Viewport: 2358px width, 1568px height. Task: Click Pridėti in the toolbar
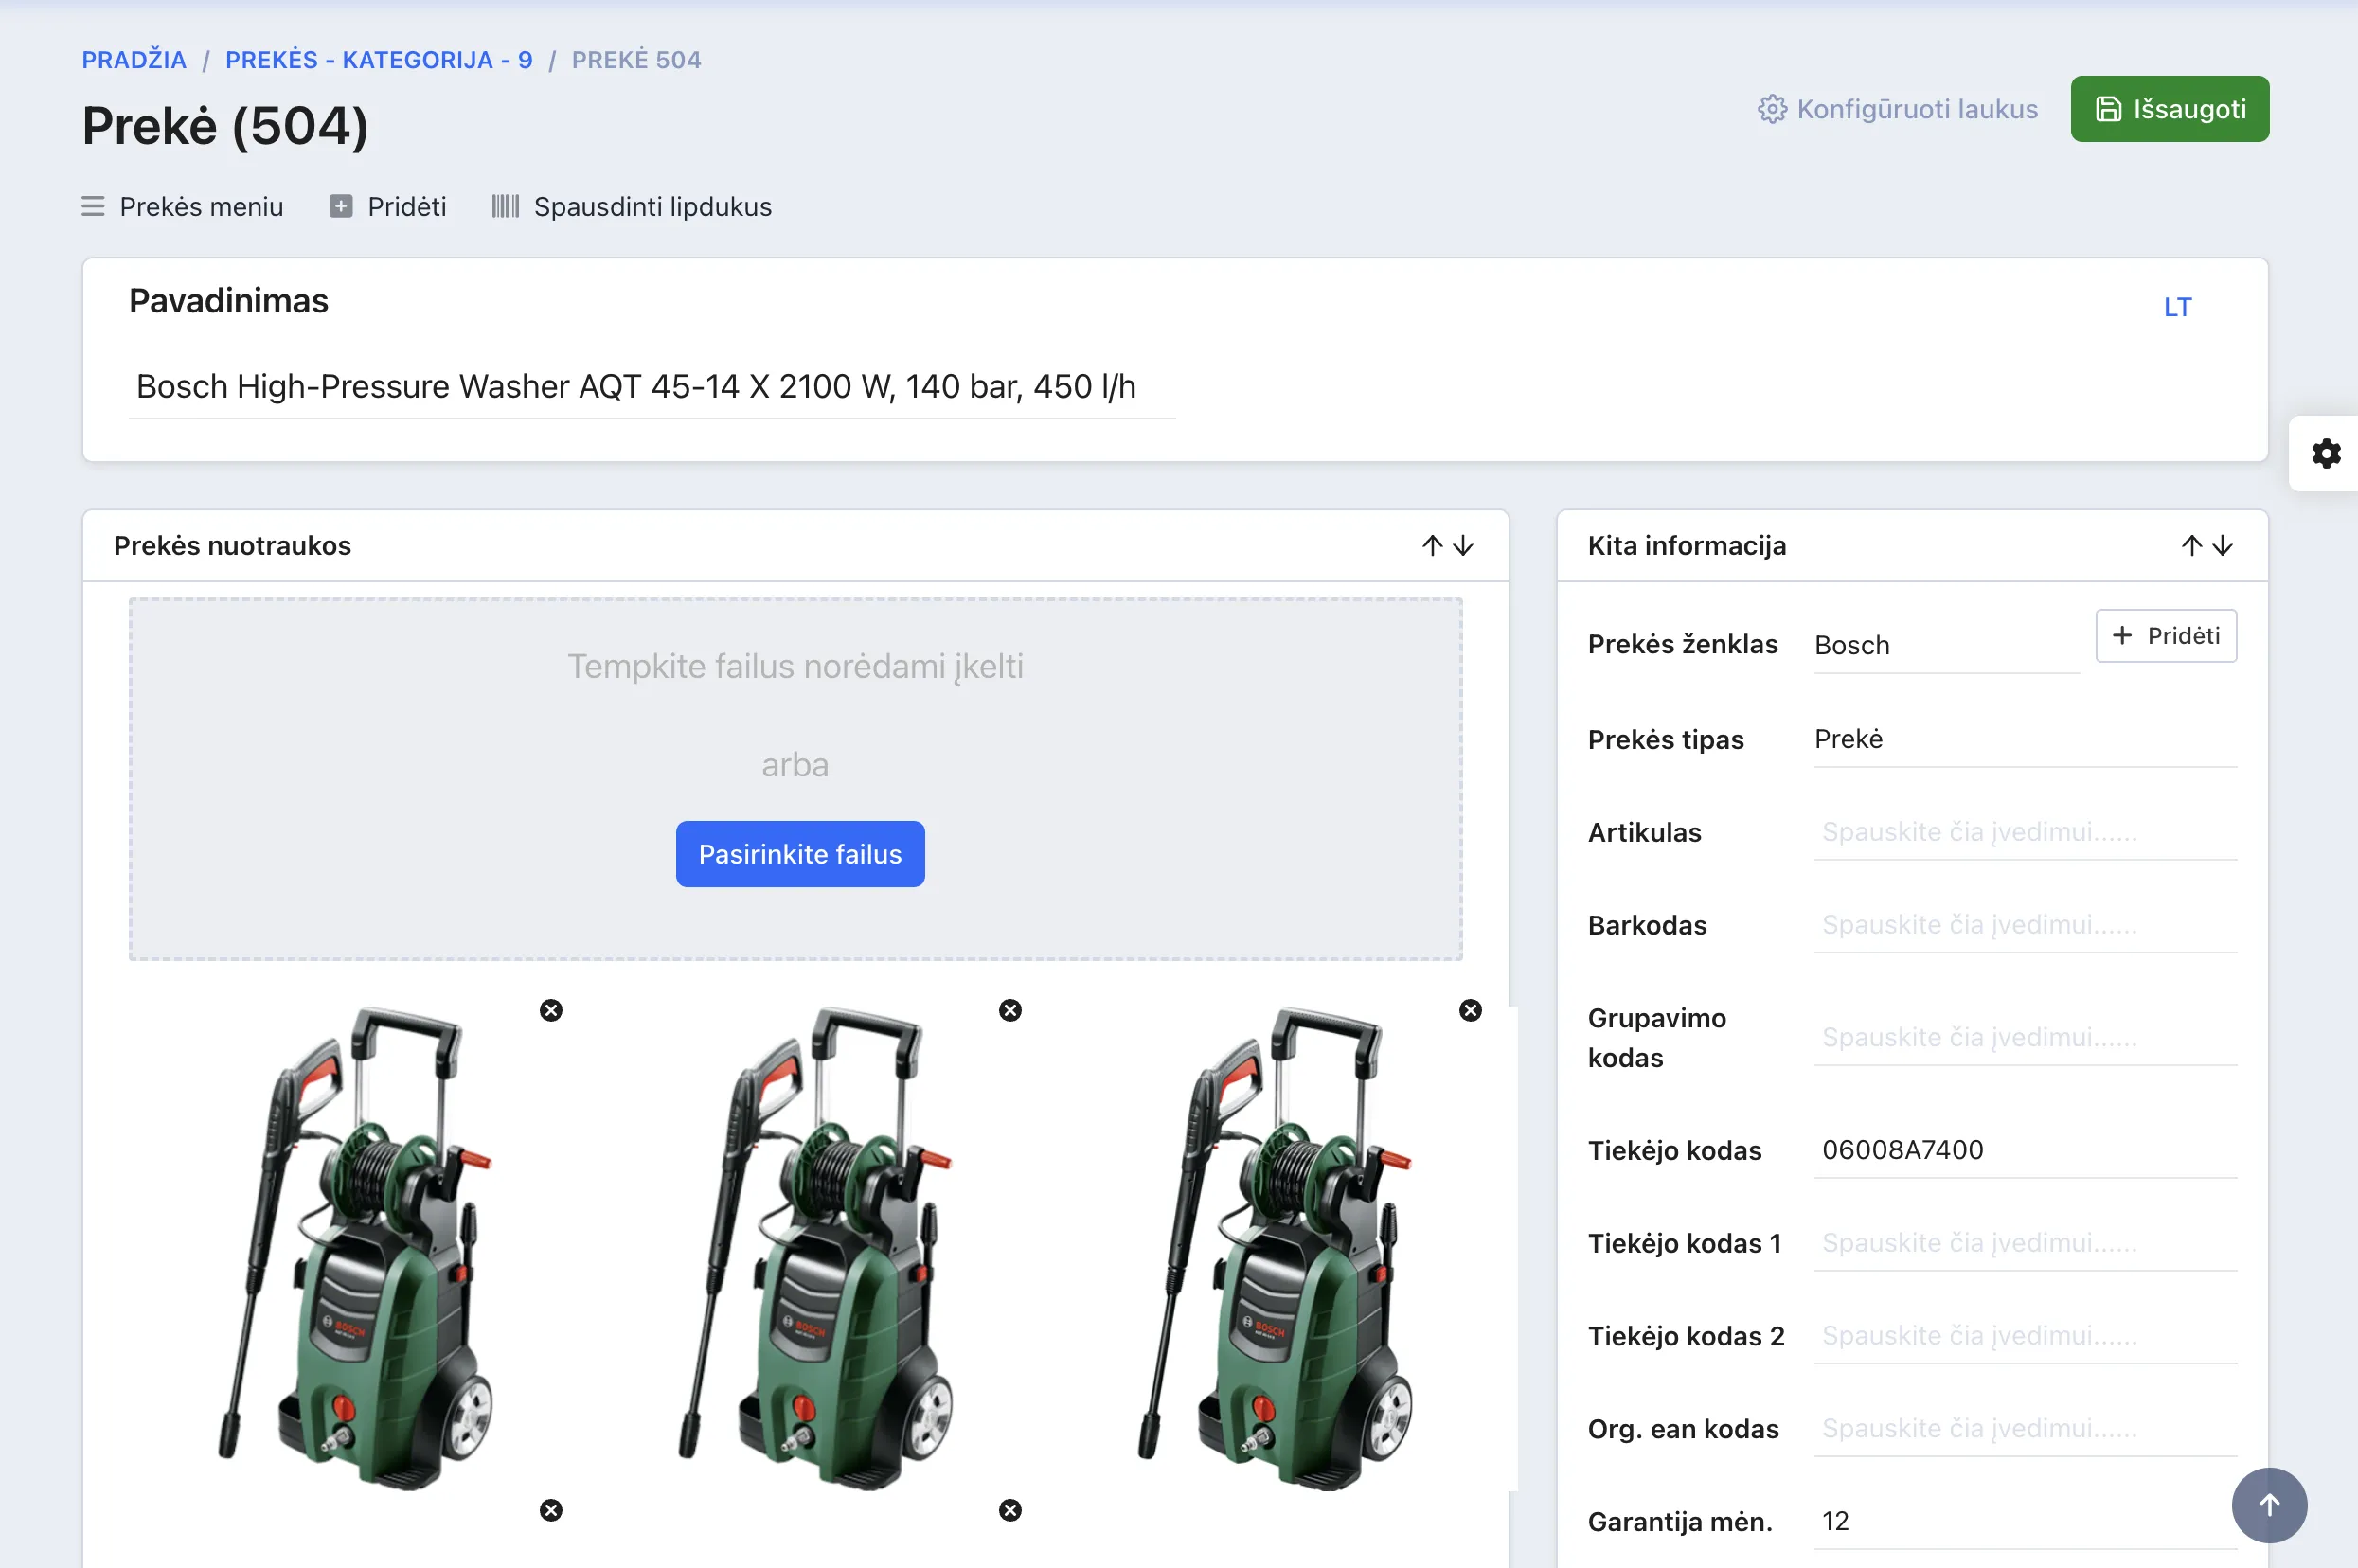[388, 207]
